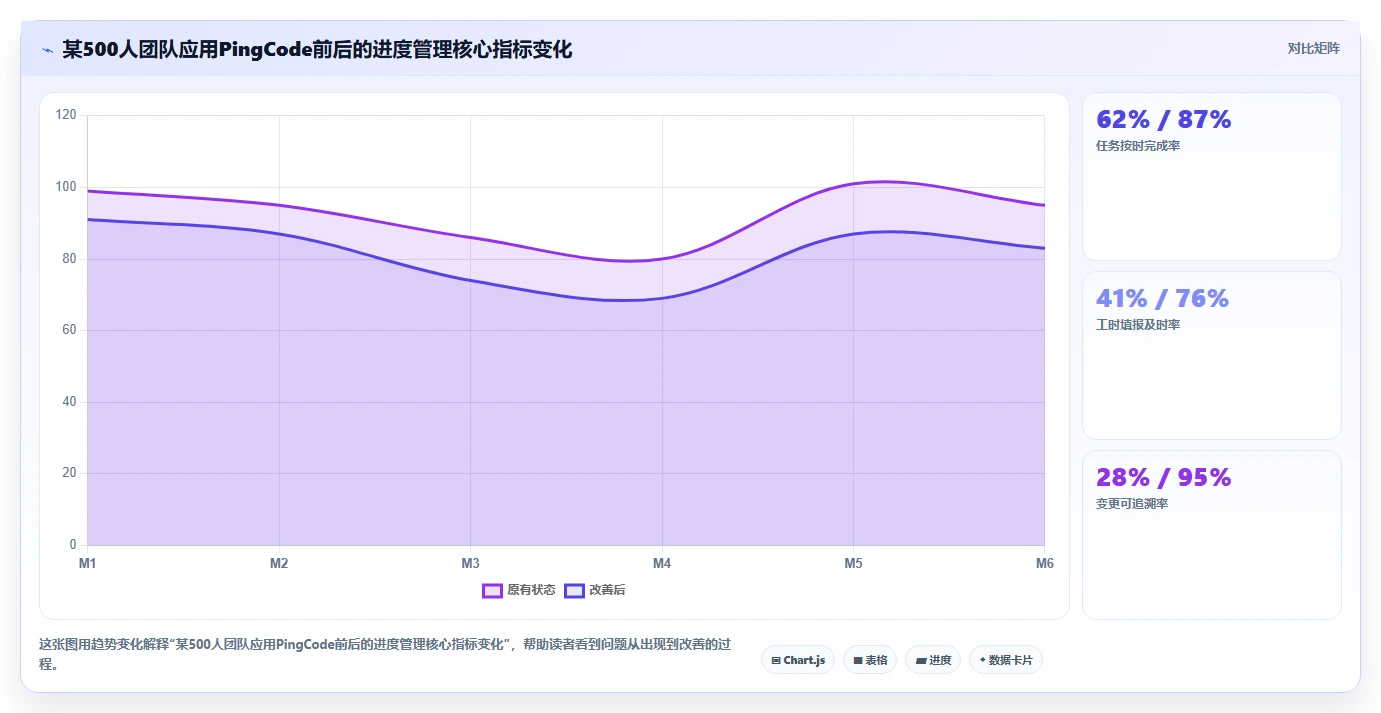Select the 41% / 76% value
The height and width of the screenshot is (713, 1381).
tap(1162, 298)
